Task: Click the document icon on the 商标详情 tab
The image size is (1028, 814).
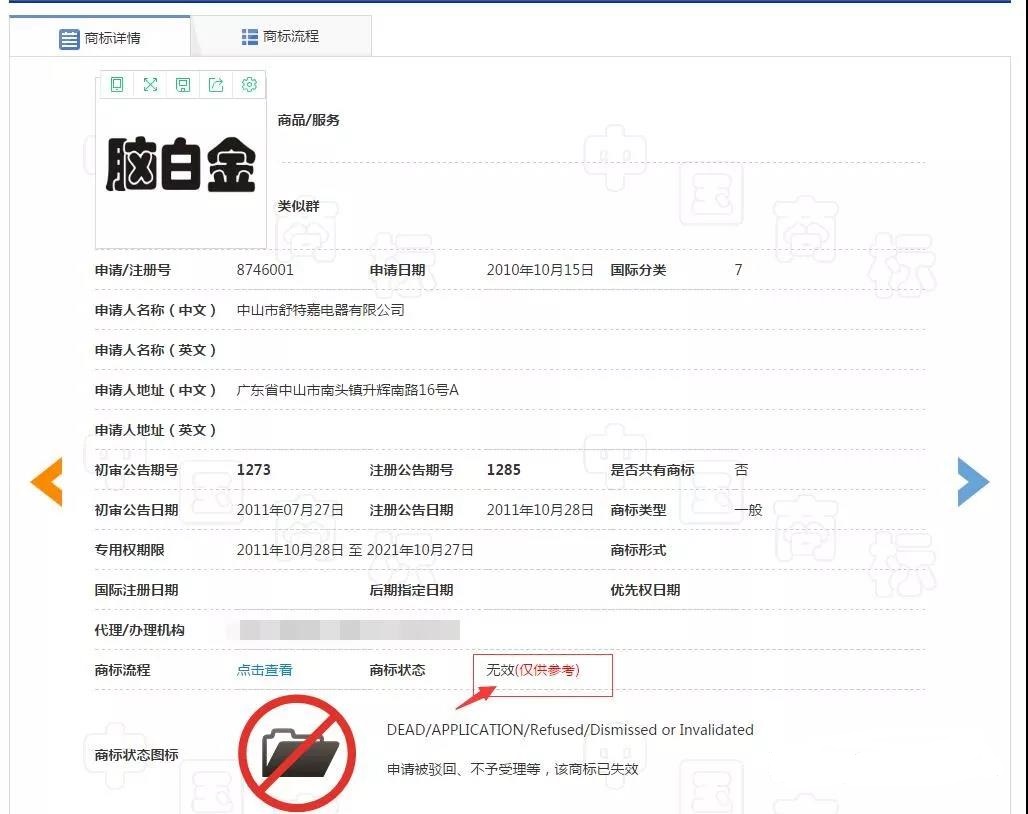Action: pyautogui.click(x=68, y=35)
